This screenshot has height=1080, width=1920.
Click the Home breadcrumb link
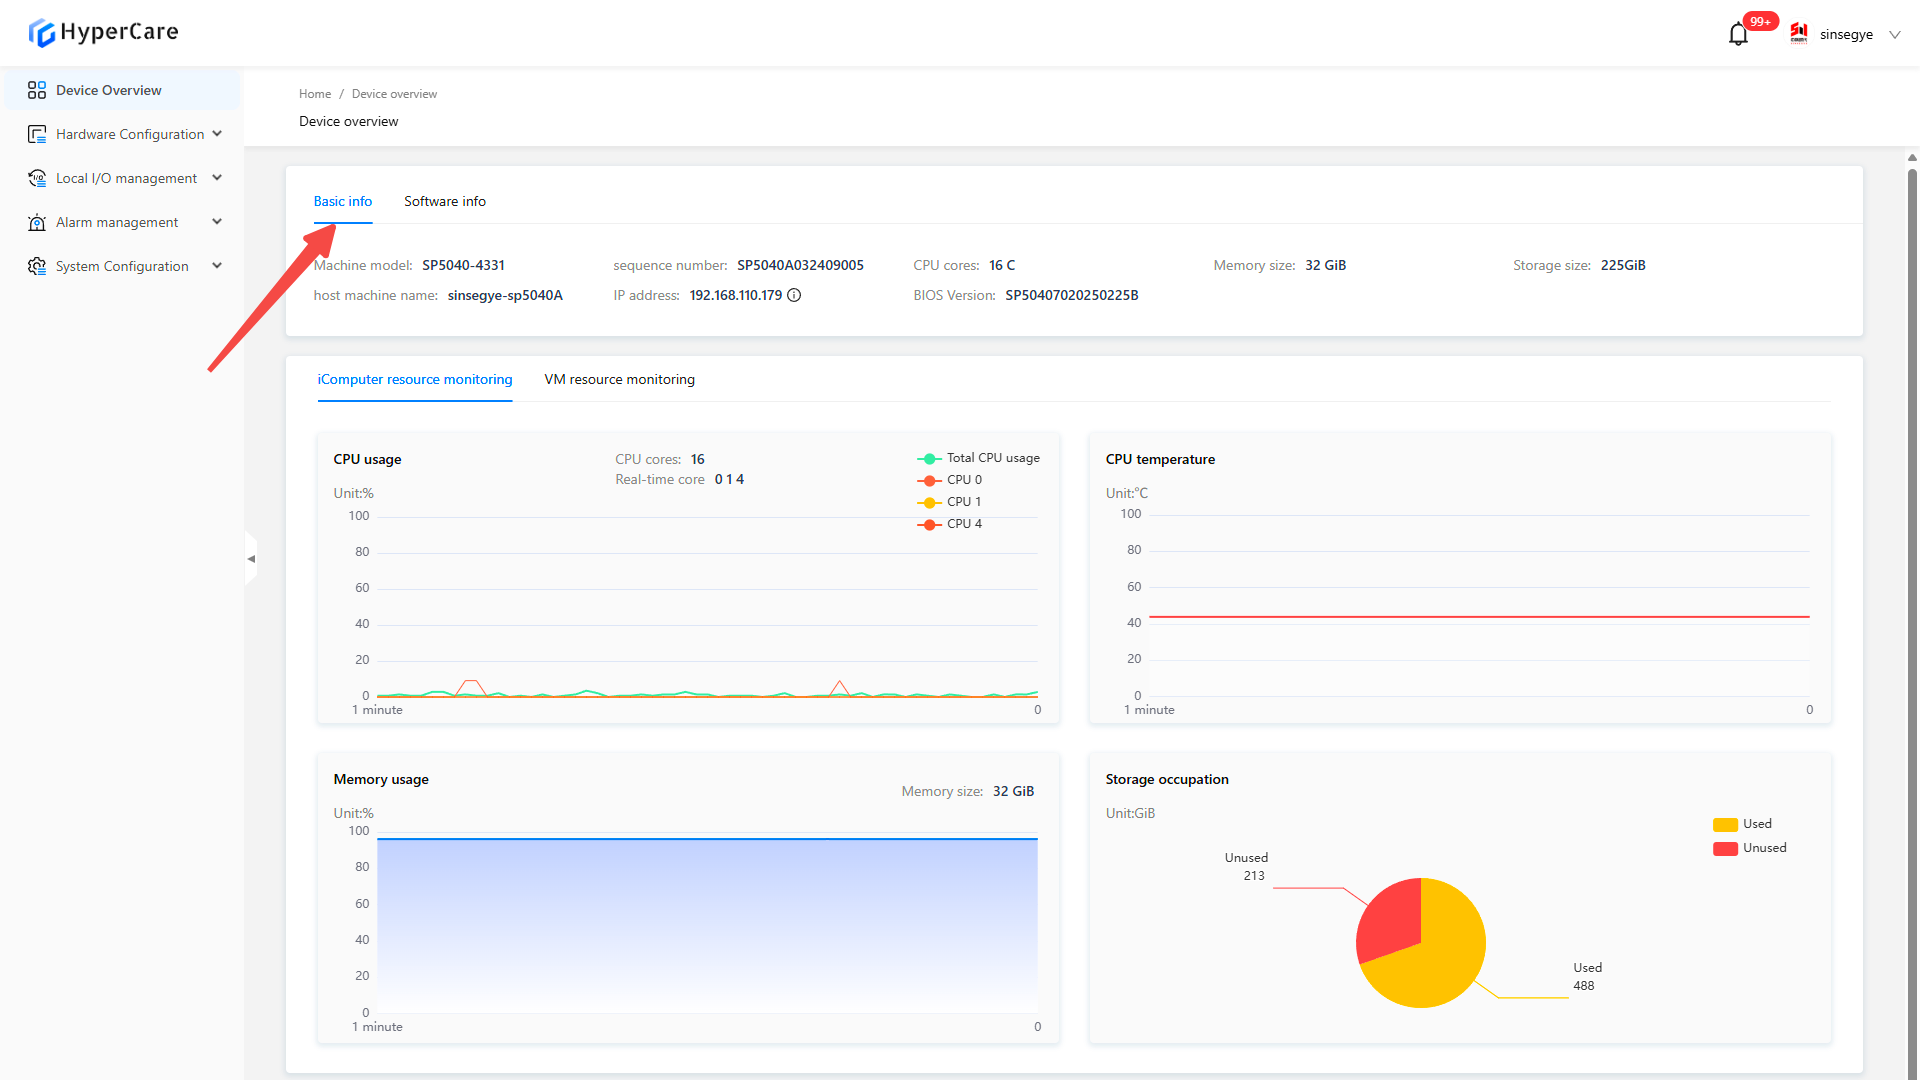pos(314,94)
